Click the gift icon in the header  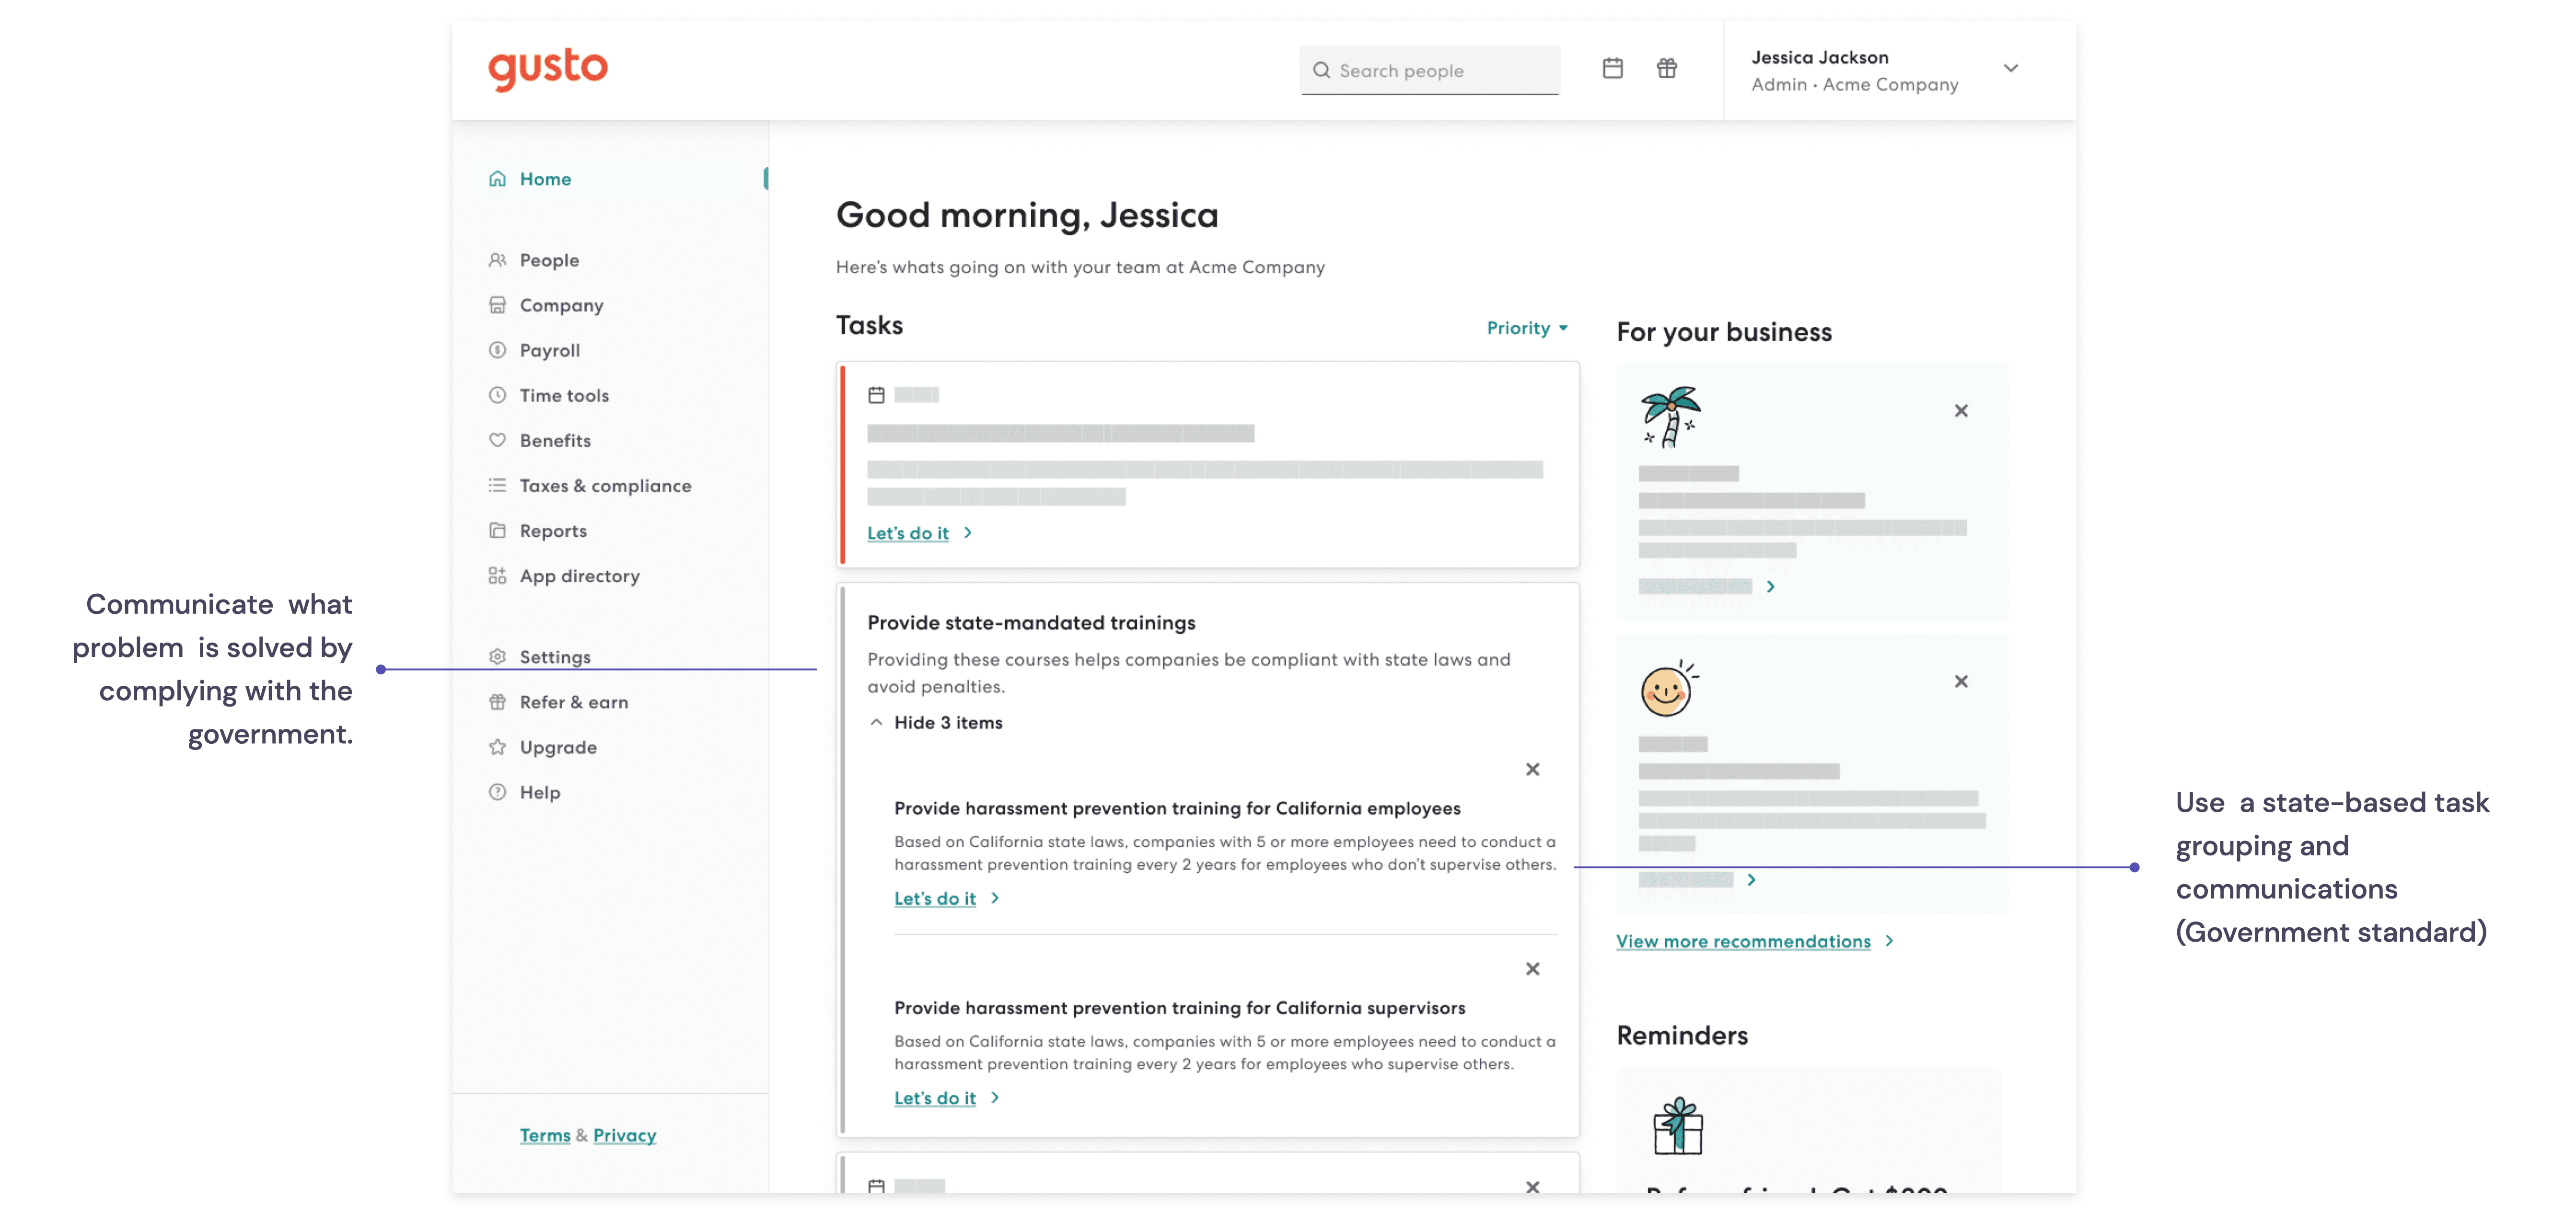tap(1666, 68)
